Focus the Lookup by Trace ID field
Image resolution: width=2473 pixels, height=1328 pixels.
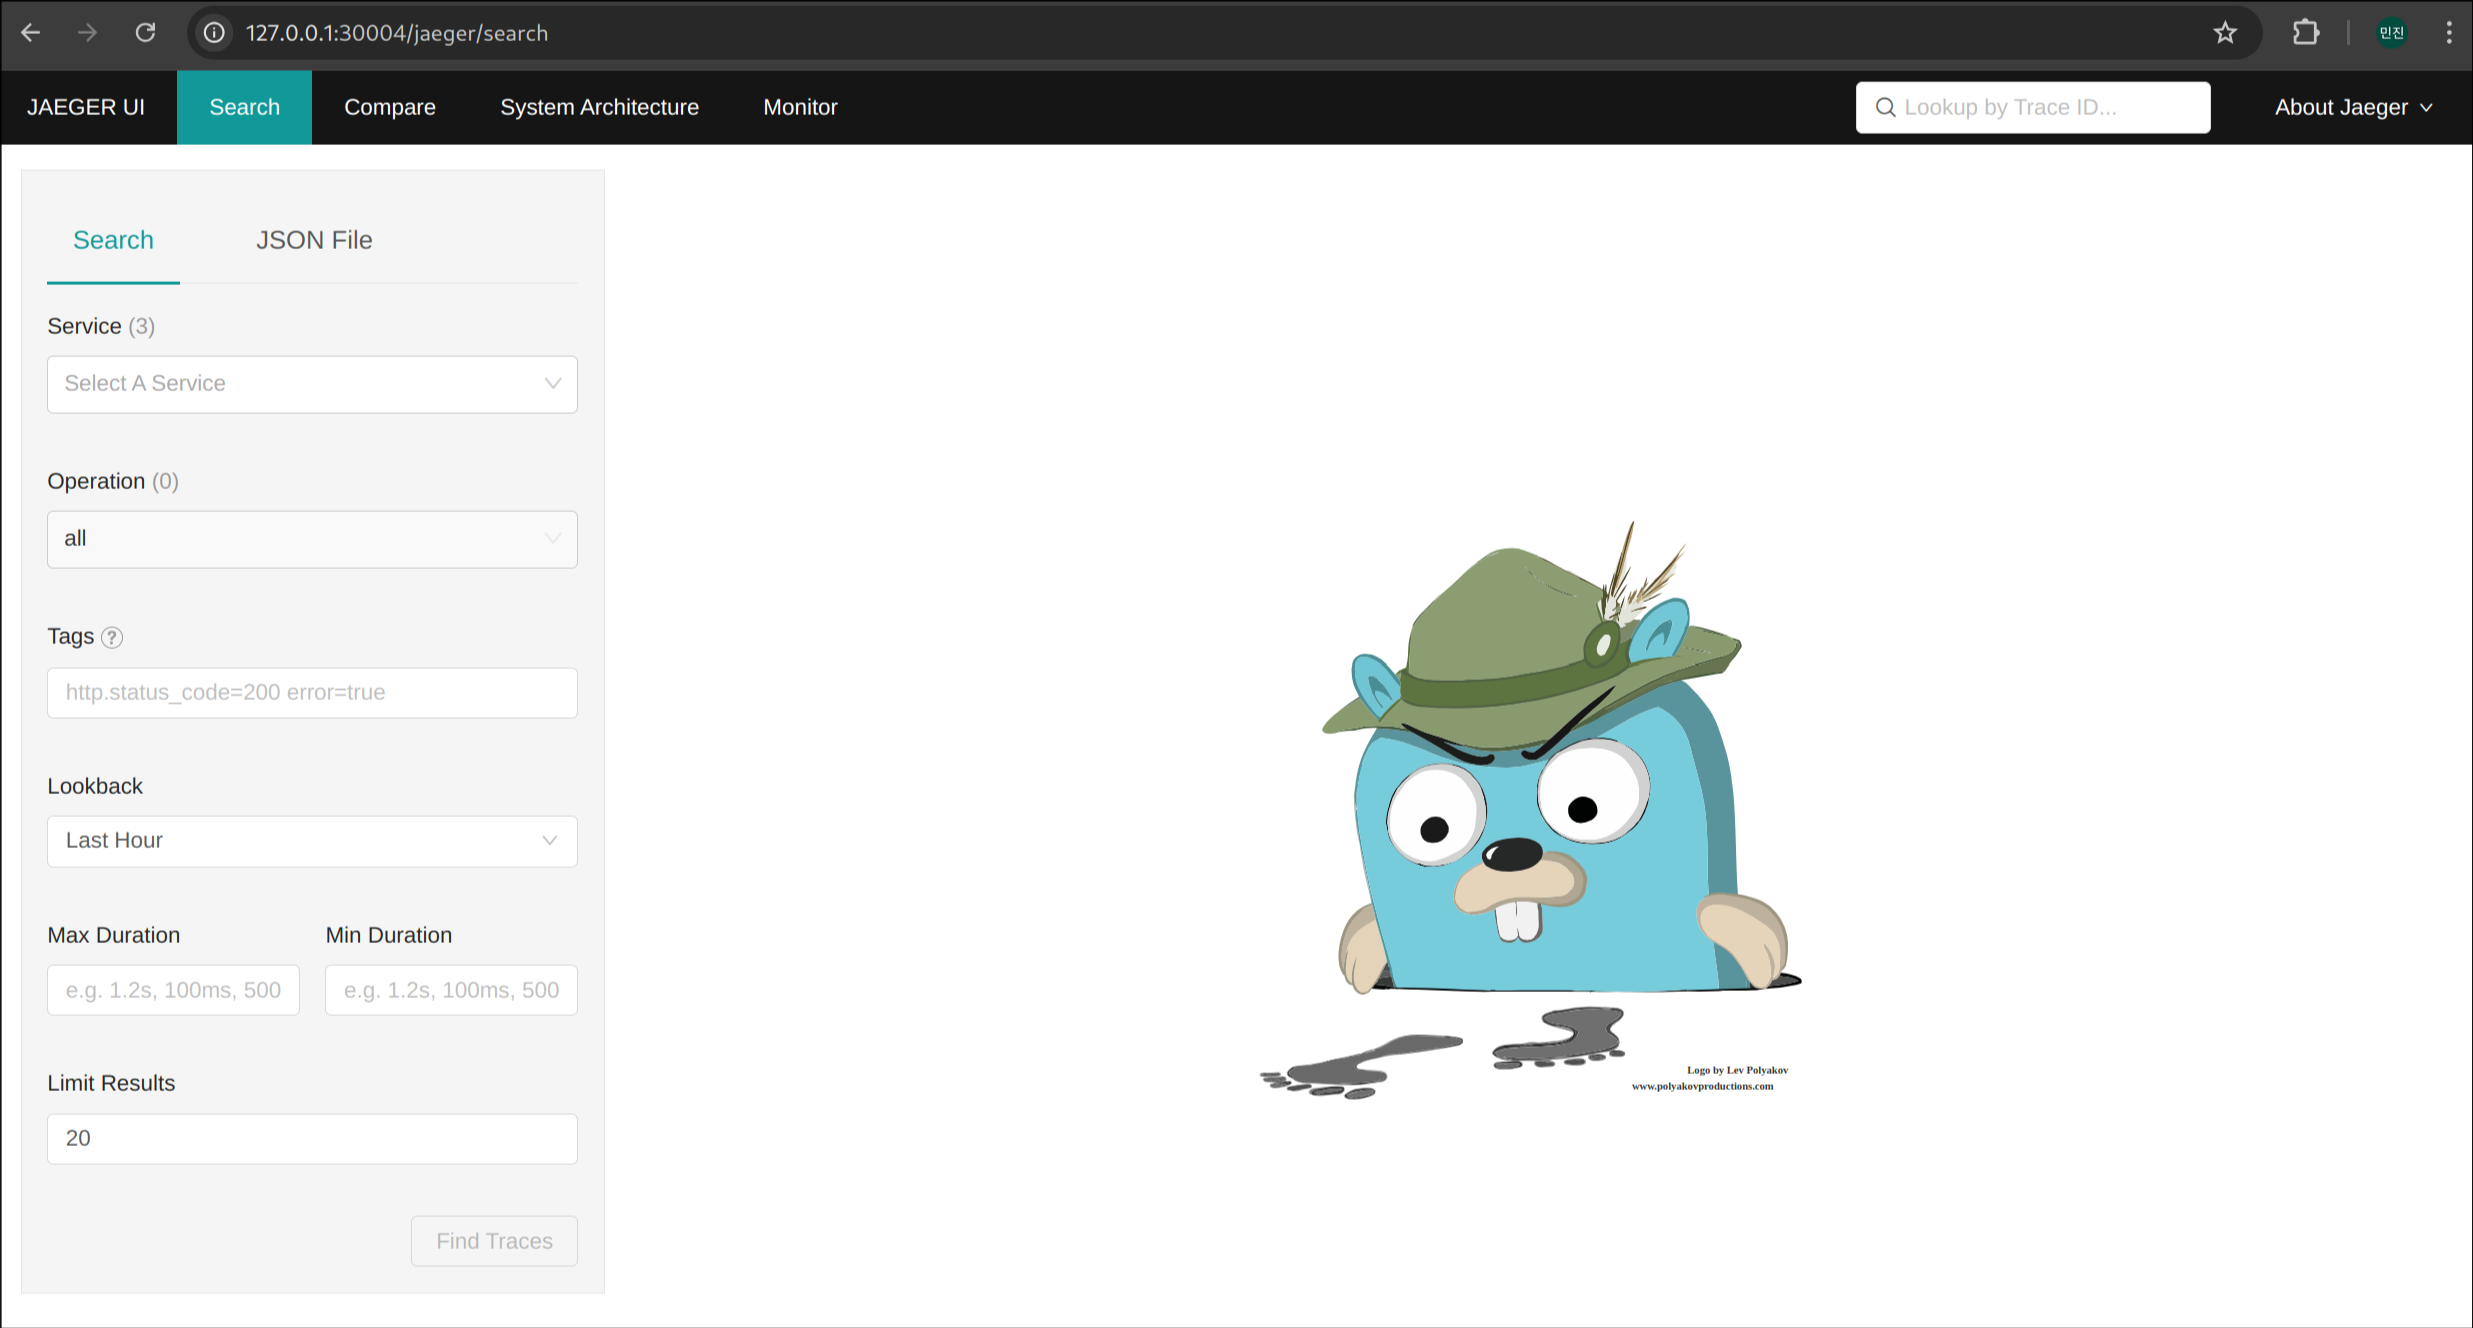click(2033, 107)
